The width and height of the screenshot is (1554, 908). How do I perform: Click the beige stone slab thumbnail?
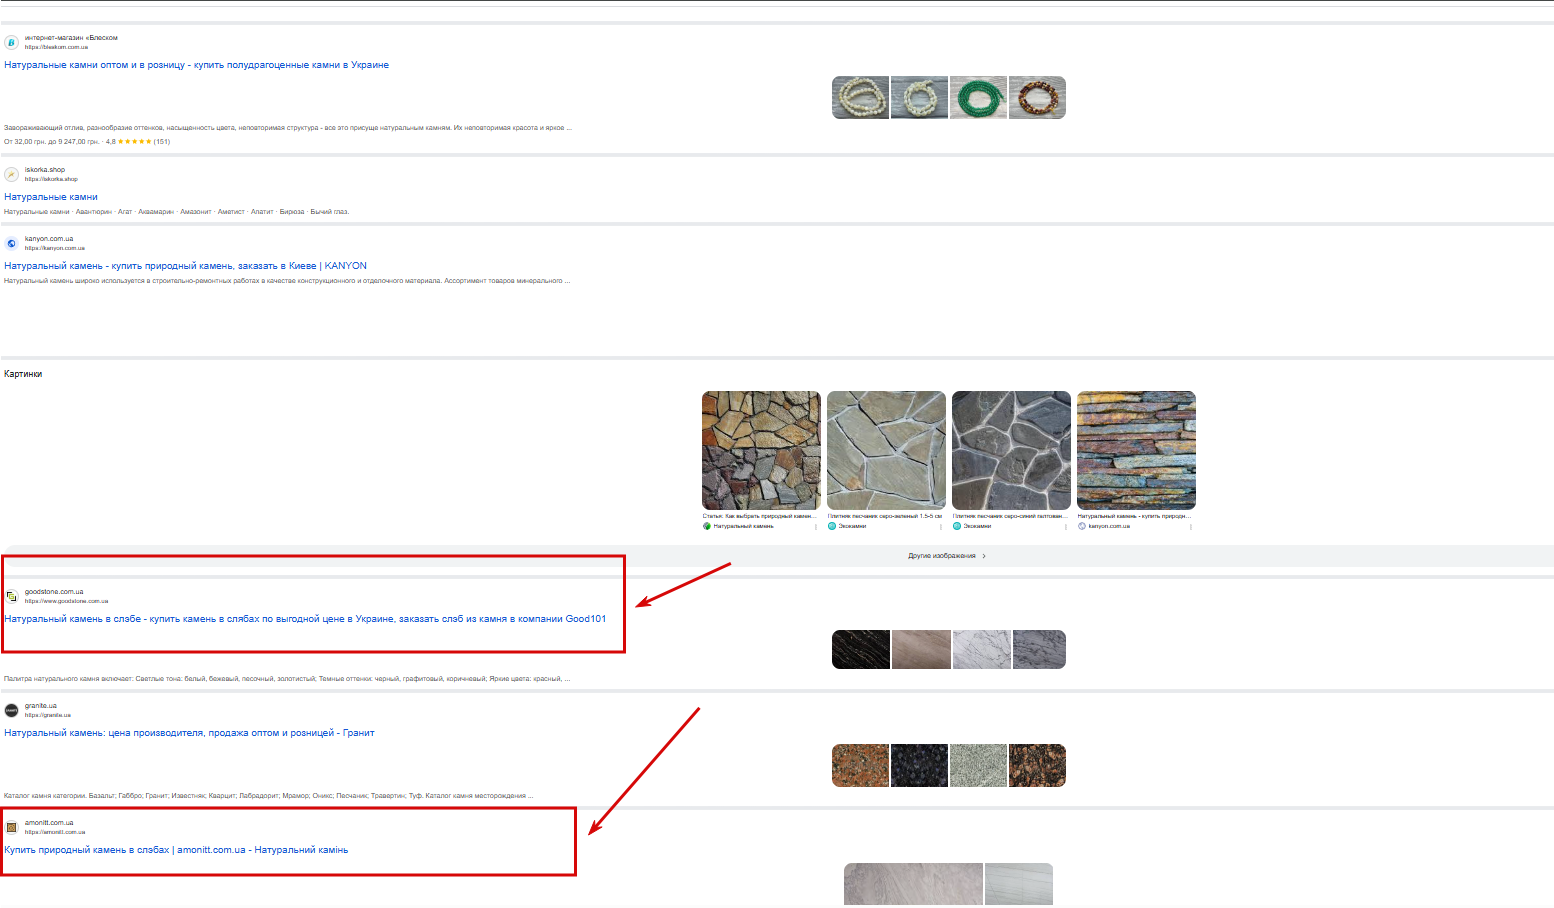pos(921,650)
